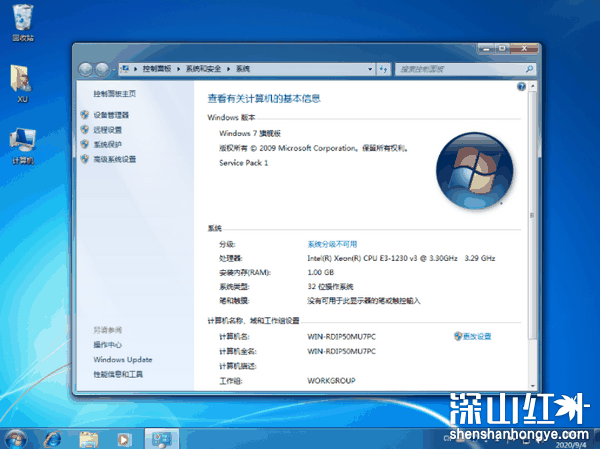This screenshot has width=600, height=449.
Task: Select the Control Panel taskbar button
Action: (x=161, y=439)
